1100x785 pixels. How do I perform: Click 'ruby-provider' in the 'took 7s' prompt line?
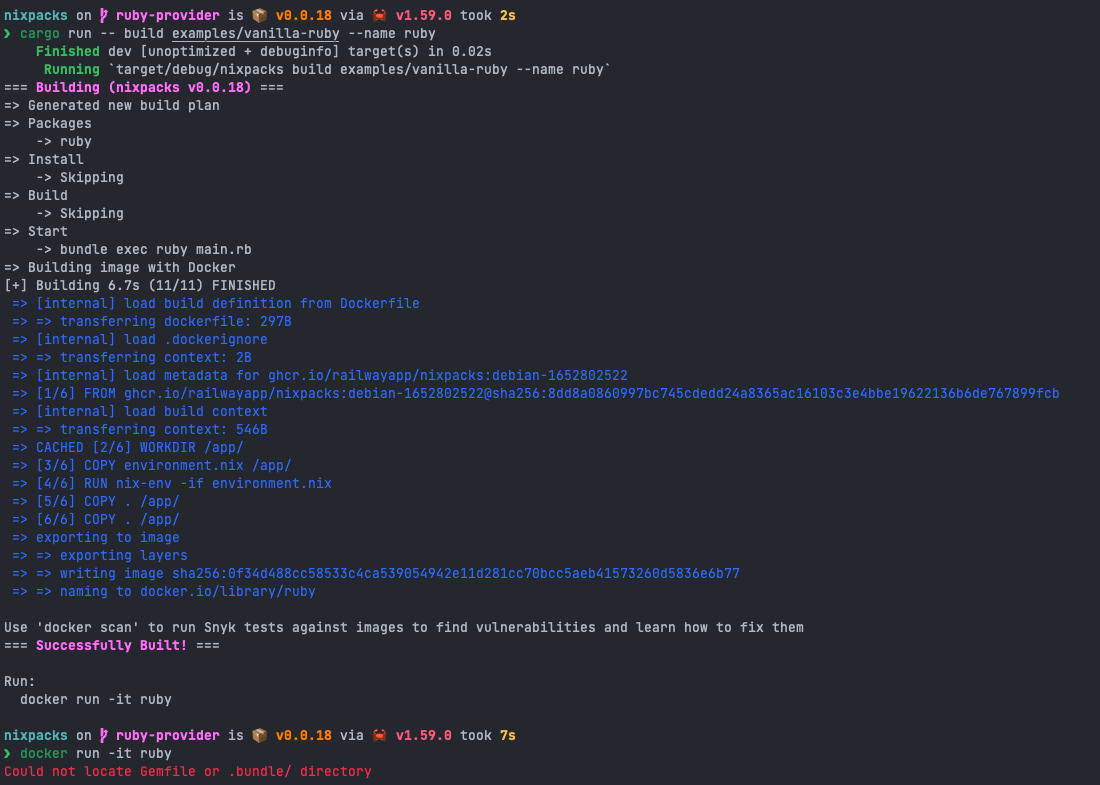click(168, 735)
